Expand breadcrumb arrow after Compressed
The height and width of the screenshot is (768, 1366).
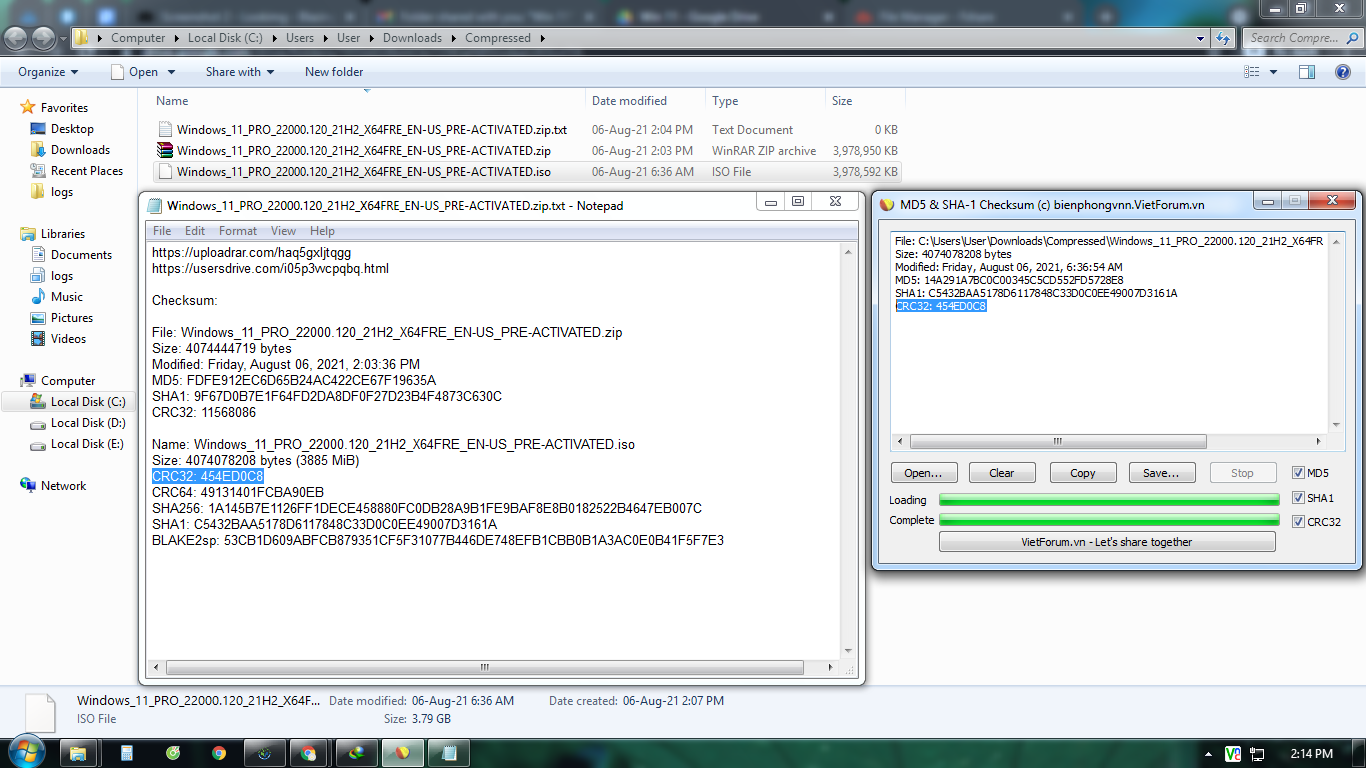(x=542, y=38)
